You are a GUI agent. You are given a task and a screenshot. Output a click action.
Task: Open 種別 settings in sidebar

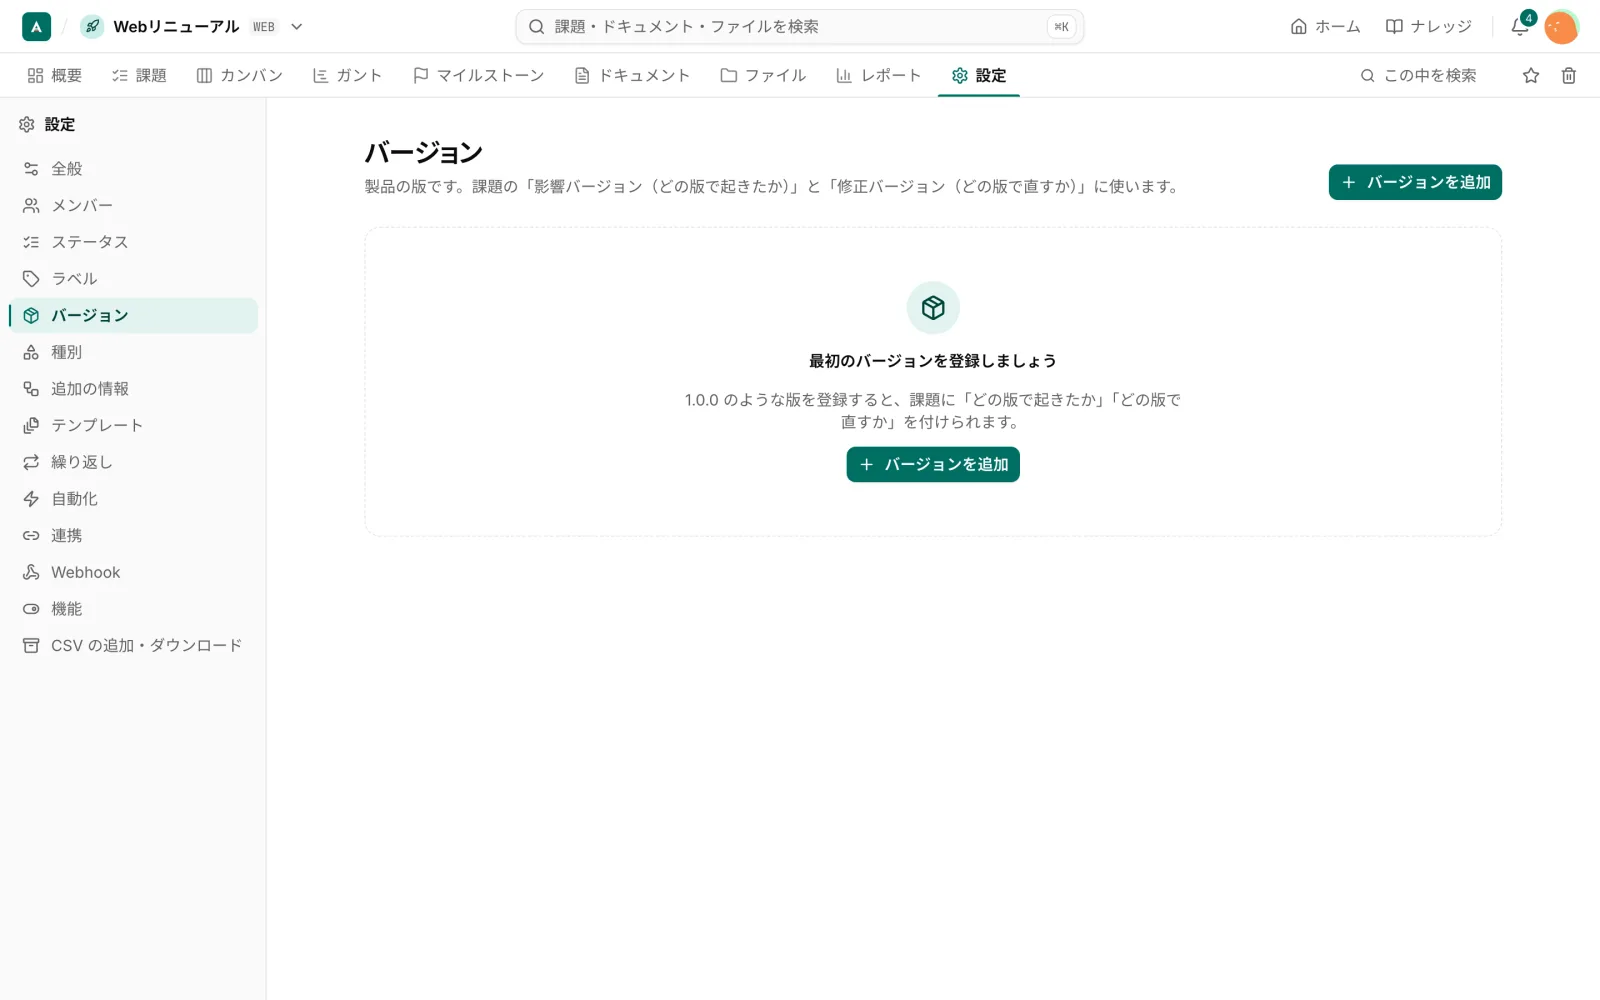[x=133, y=352]
